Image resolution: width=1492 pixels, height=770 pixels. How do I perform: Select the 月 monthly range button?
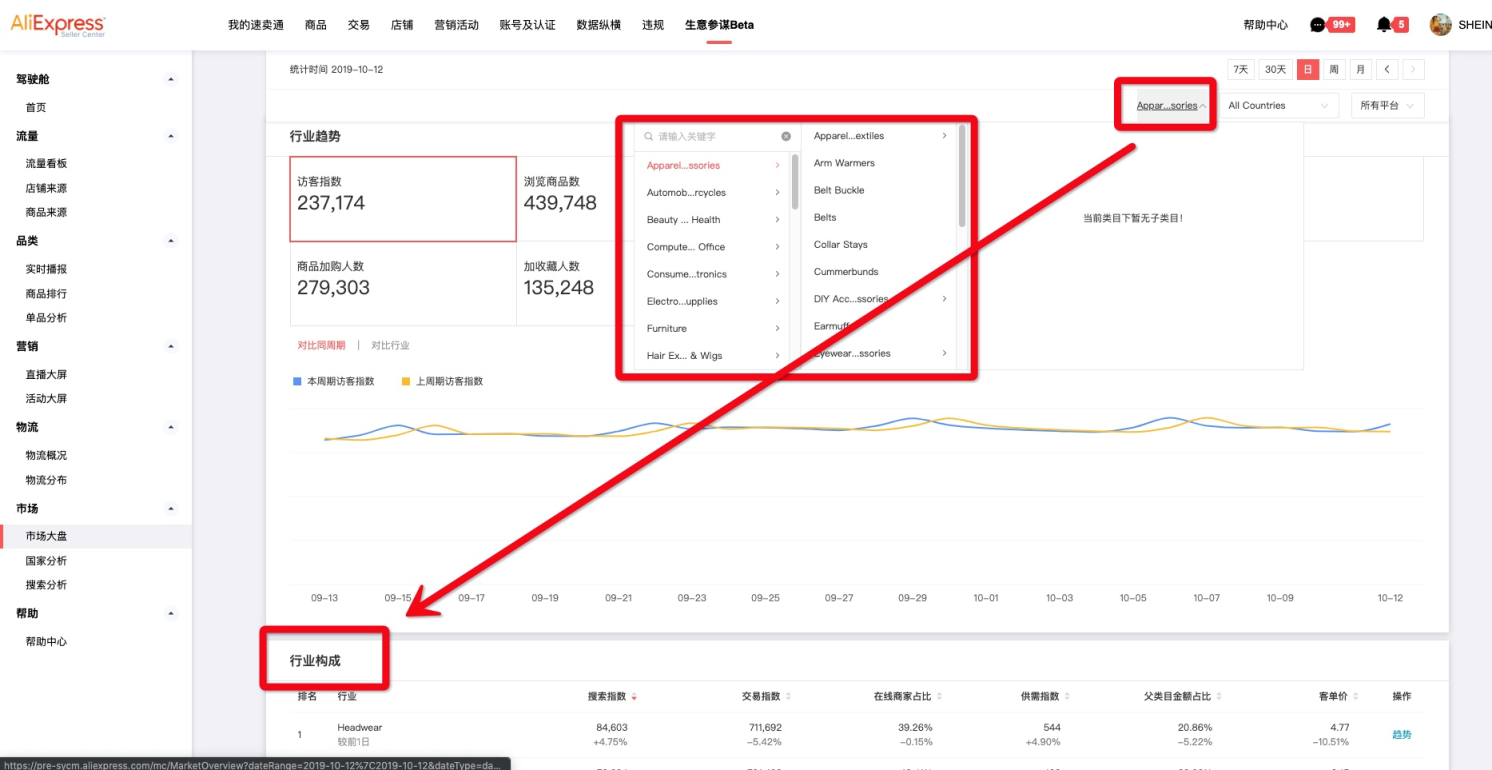1360,69
